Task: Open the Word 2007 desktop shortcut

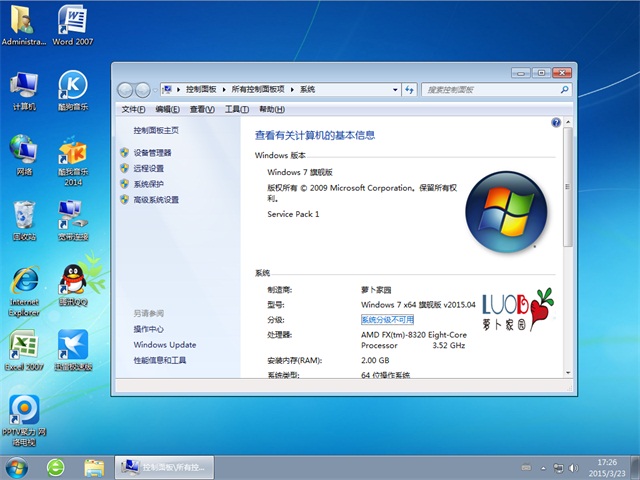Action: pos(73,25)
